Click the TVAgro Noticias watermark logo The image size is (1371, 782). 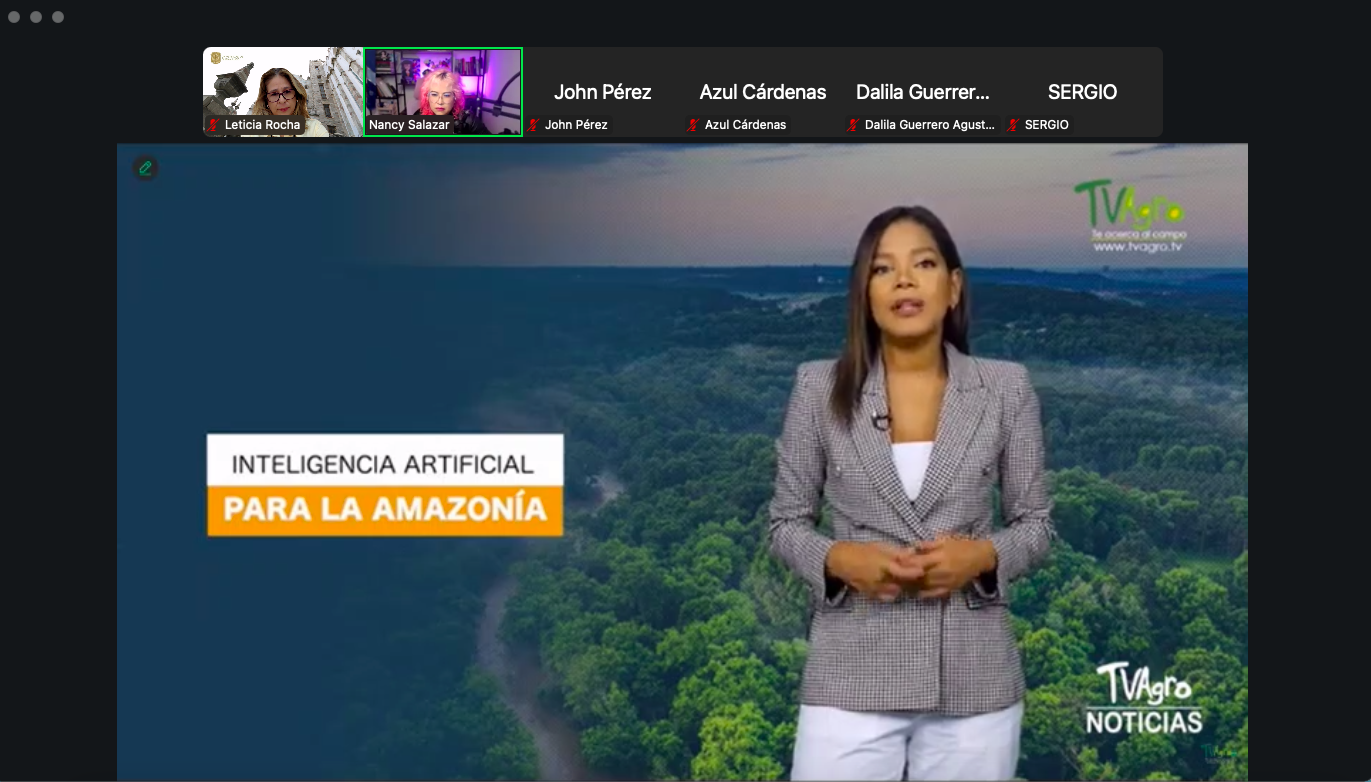pos(1143,699)
